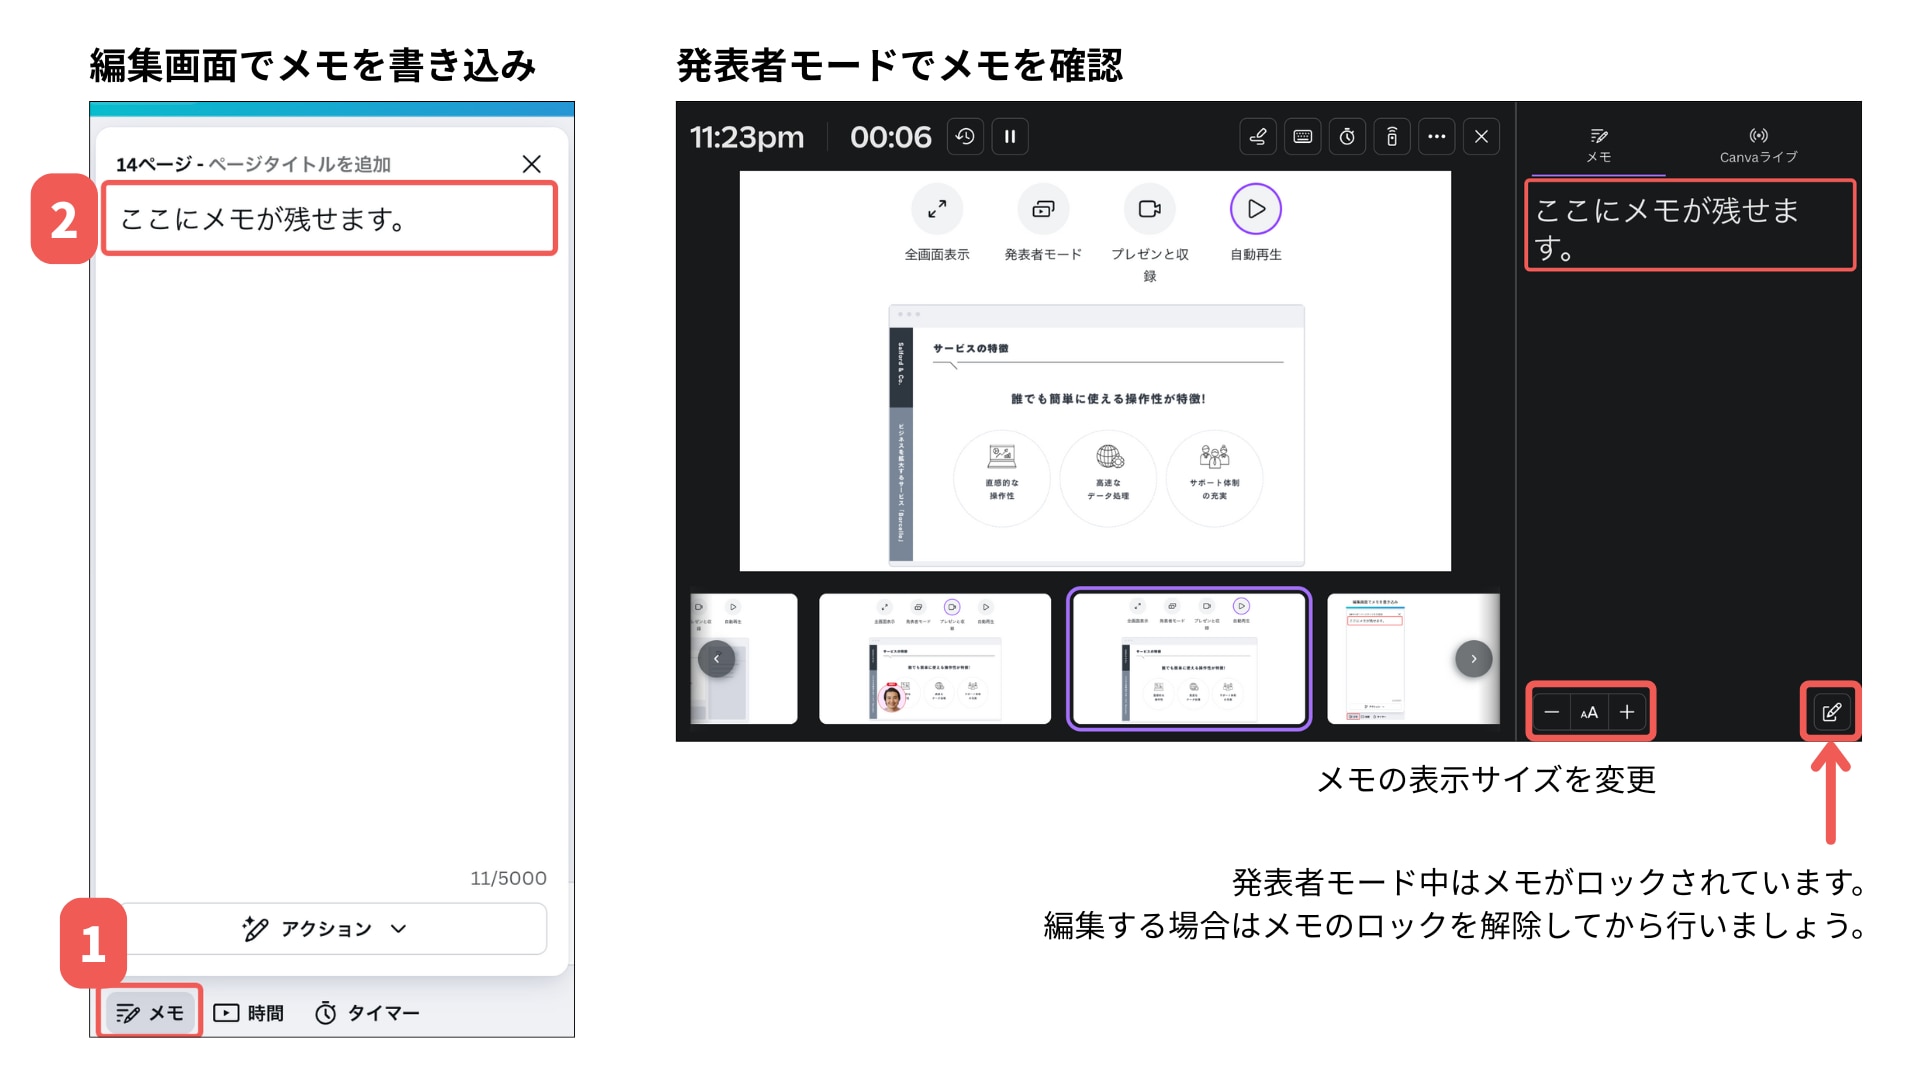Increase memo text size with plus
This screenshot has height=1080, width=1920.
coord(1627,712)
